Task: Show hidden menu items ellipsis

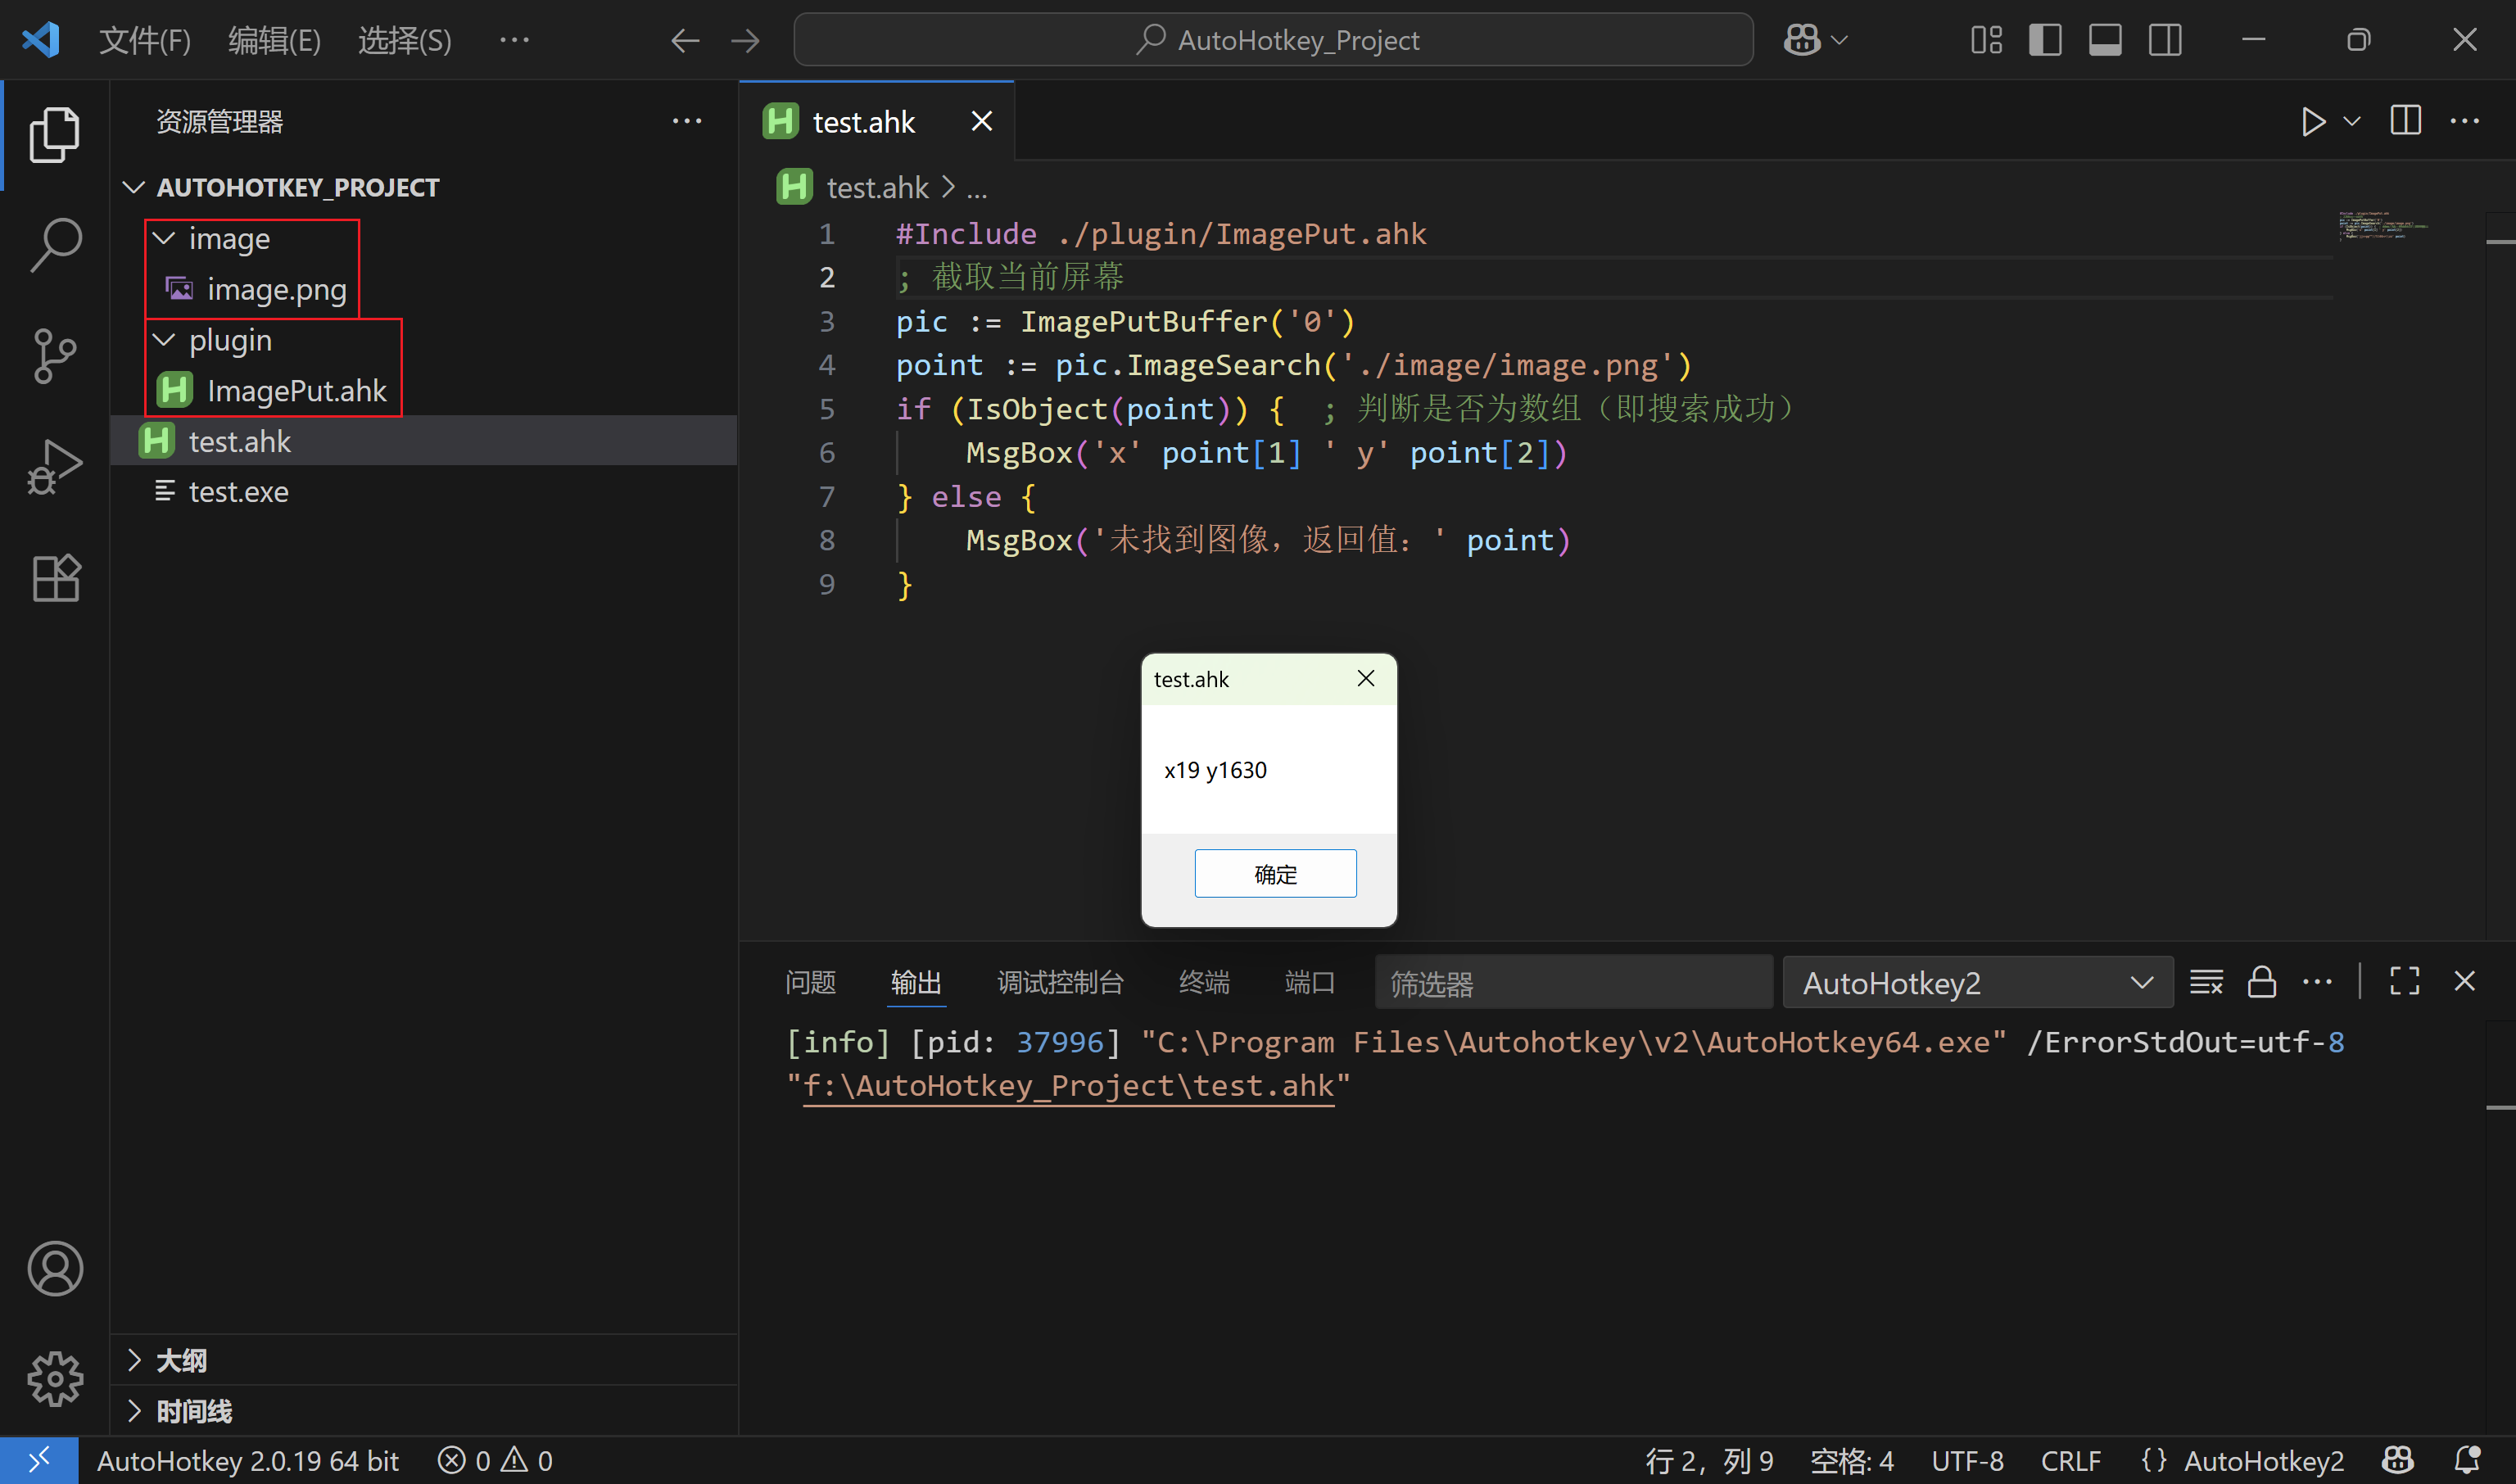Action: pos(514,40)
